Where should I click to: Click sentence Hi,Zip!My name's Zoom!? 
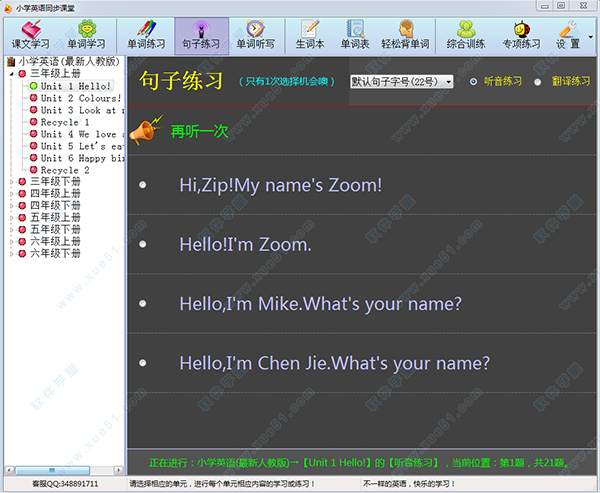(x=280, y=185)
